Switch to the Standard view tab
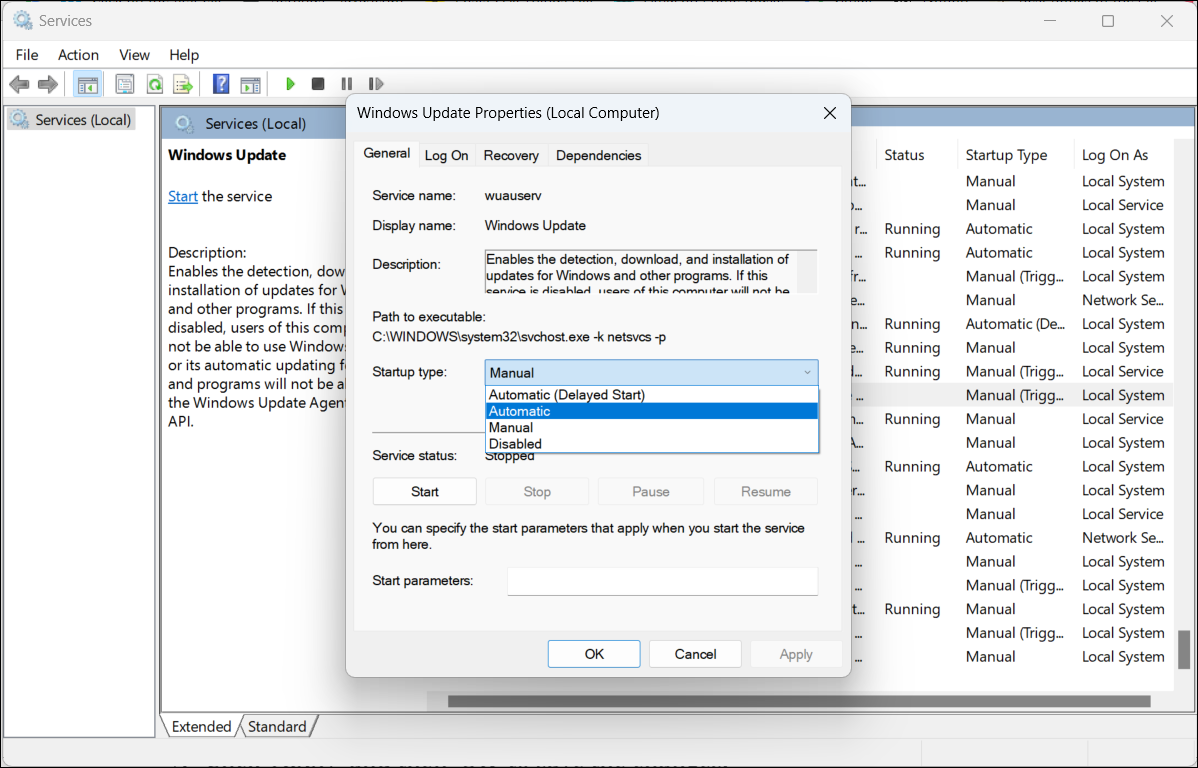 coord(277,726)
